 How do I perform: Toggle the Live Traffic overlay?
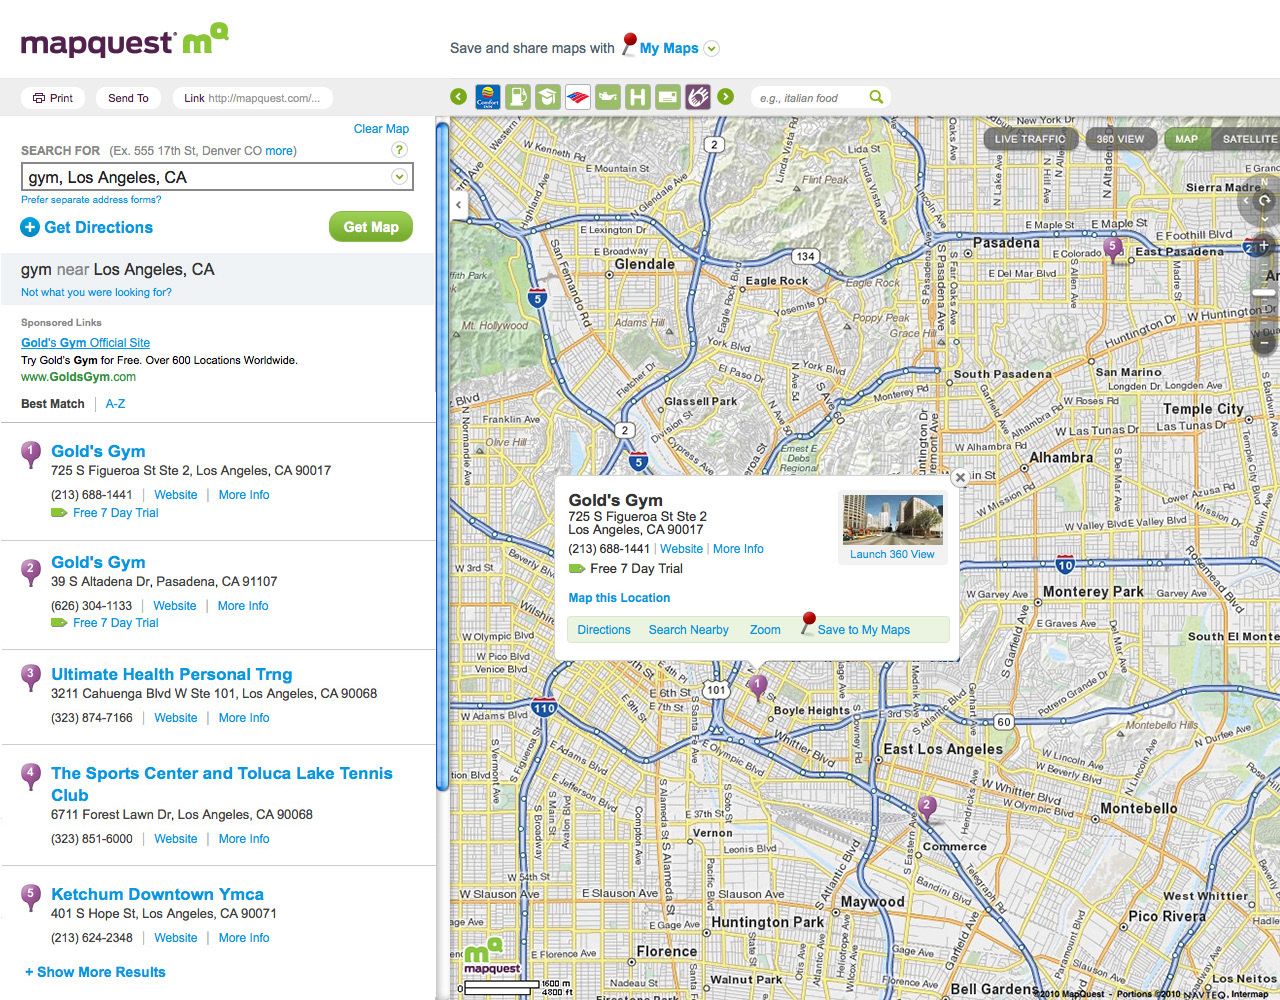[1030, 139]
